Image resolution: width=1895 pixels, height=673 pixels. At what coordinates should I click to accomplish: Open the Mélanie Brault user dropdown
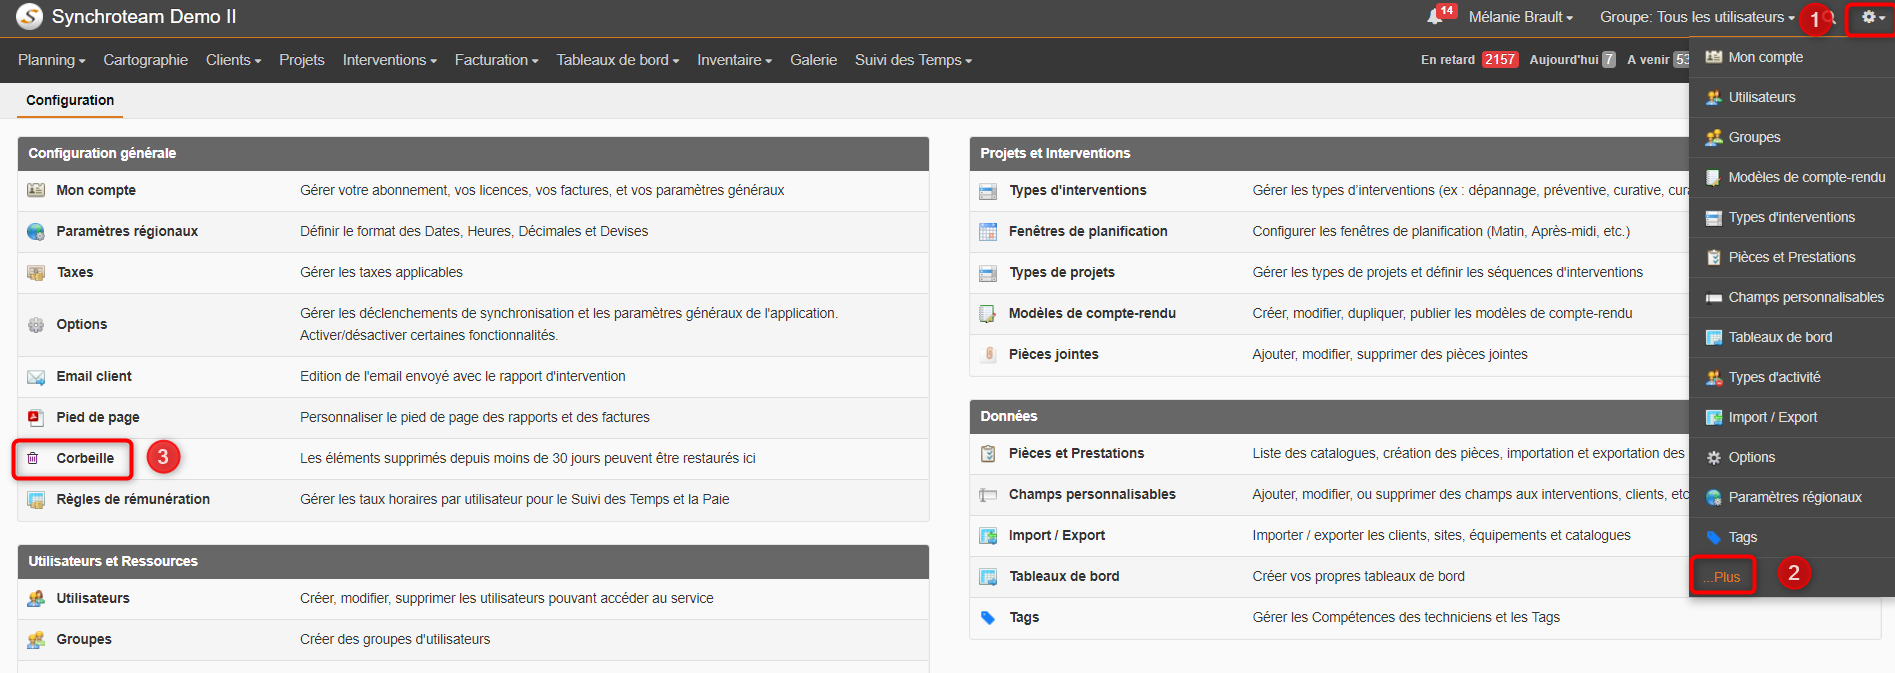[1520, 17]
